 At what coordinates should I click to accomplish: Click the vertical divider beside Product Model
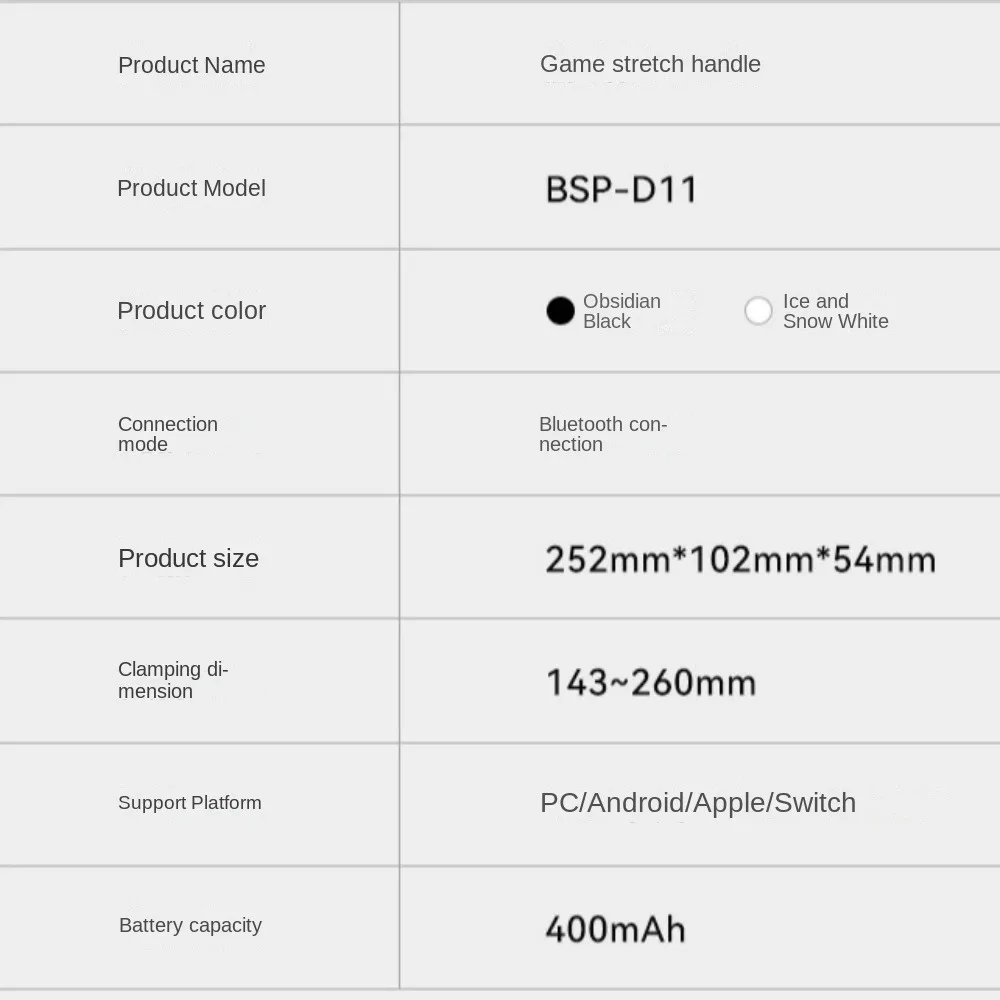pos(400,188)
